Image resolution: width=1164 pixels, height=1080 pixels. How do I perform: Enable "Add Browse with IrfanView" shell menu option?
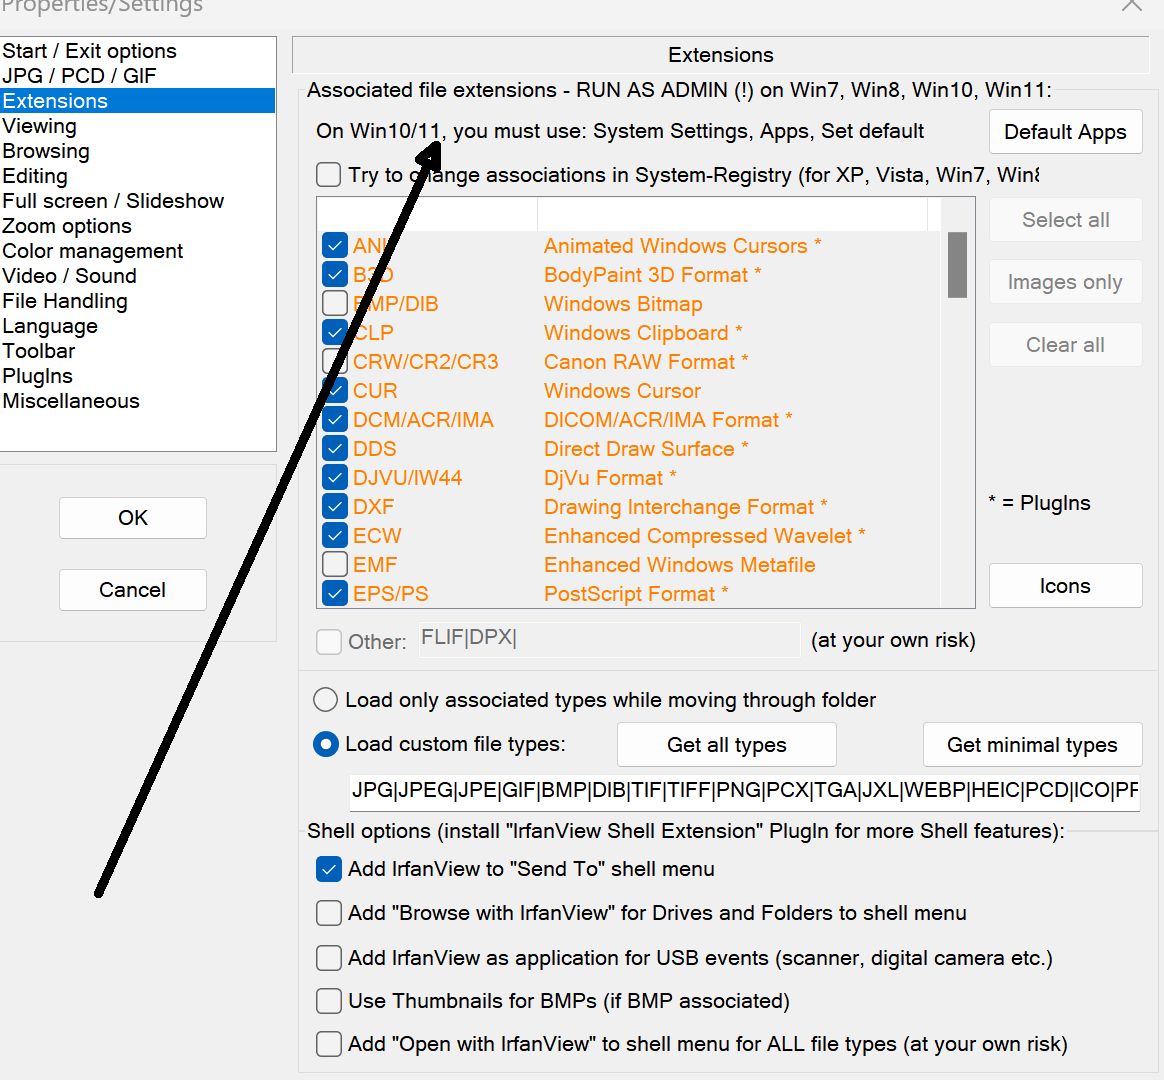click(x=328, y=913)
